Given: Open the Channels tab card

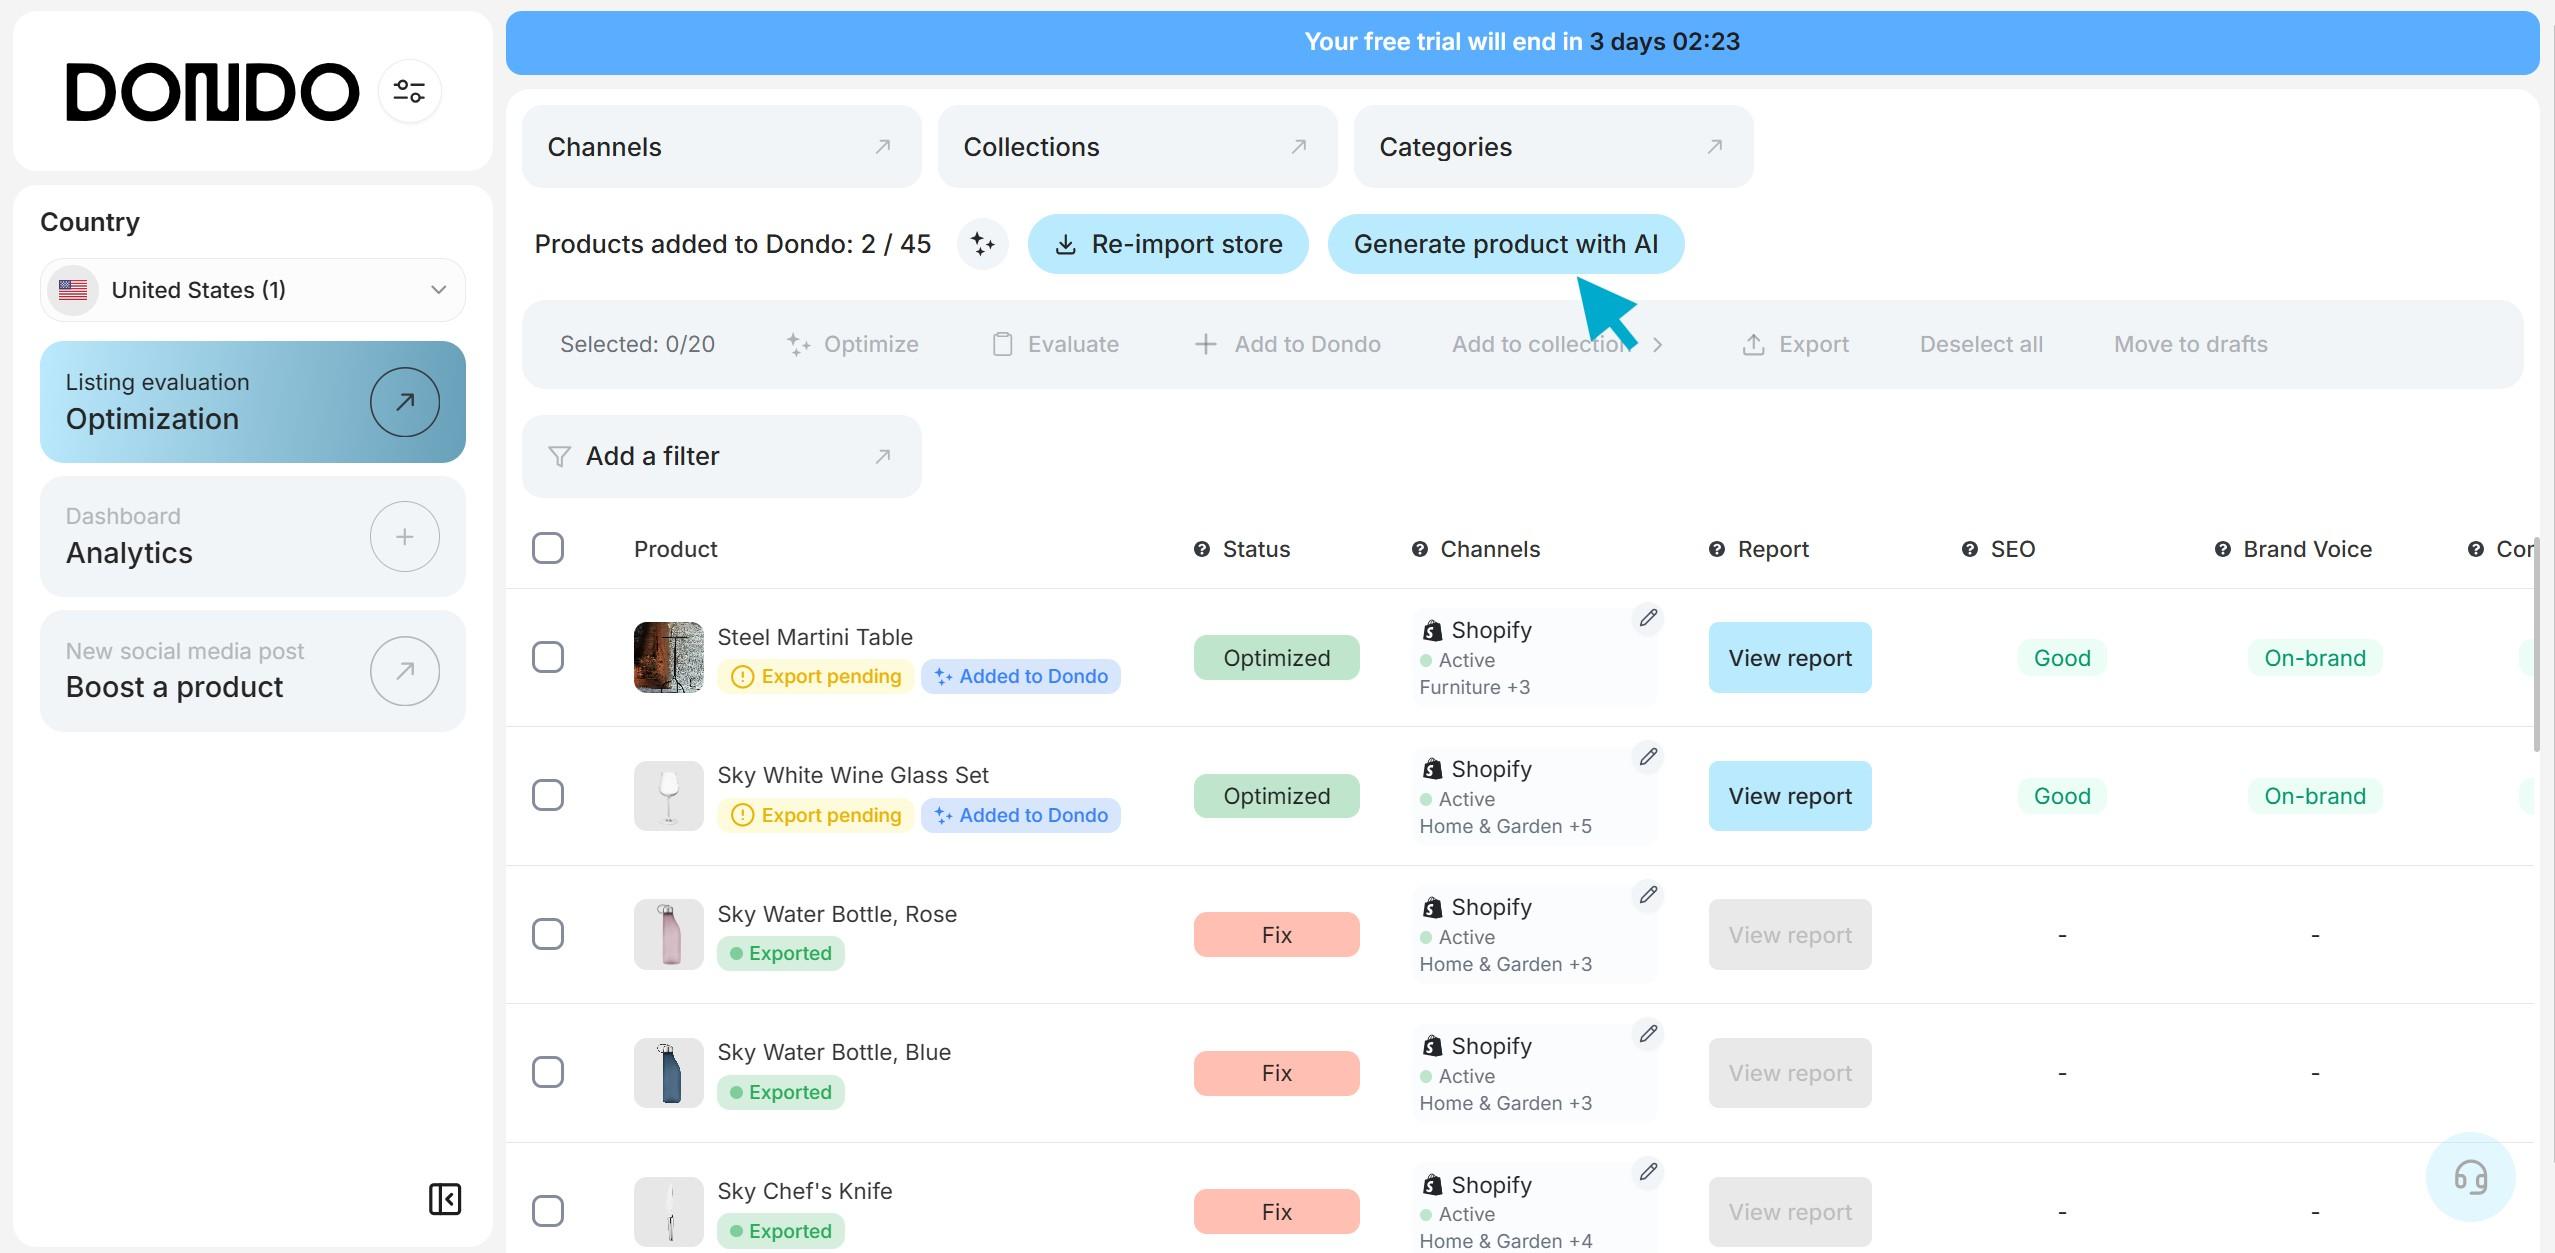Looking at the screenshot, I should click(720, 147).
